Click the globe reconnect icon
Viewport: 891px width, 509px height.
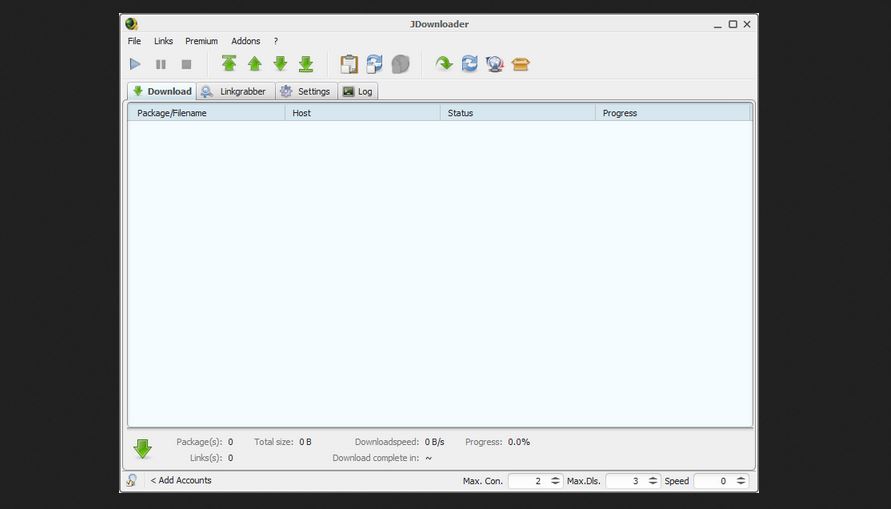pos(495,64)
